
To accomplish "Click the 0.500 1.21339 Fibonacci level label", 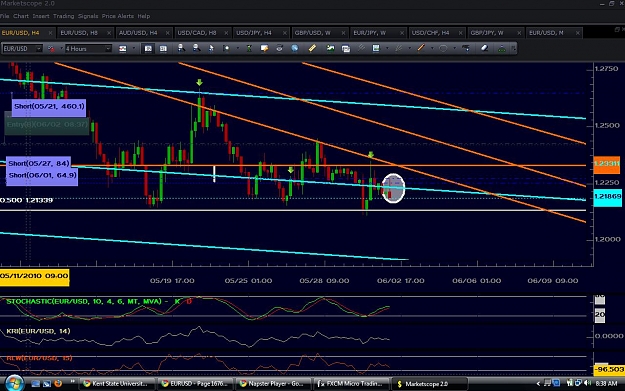I will (x=26, y=200).
